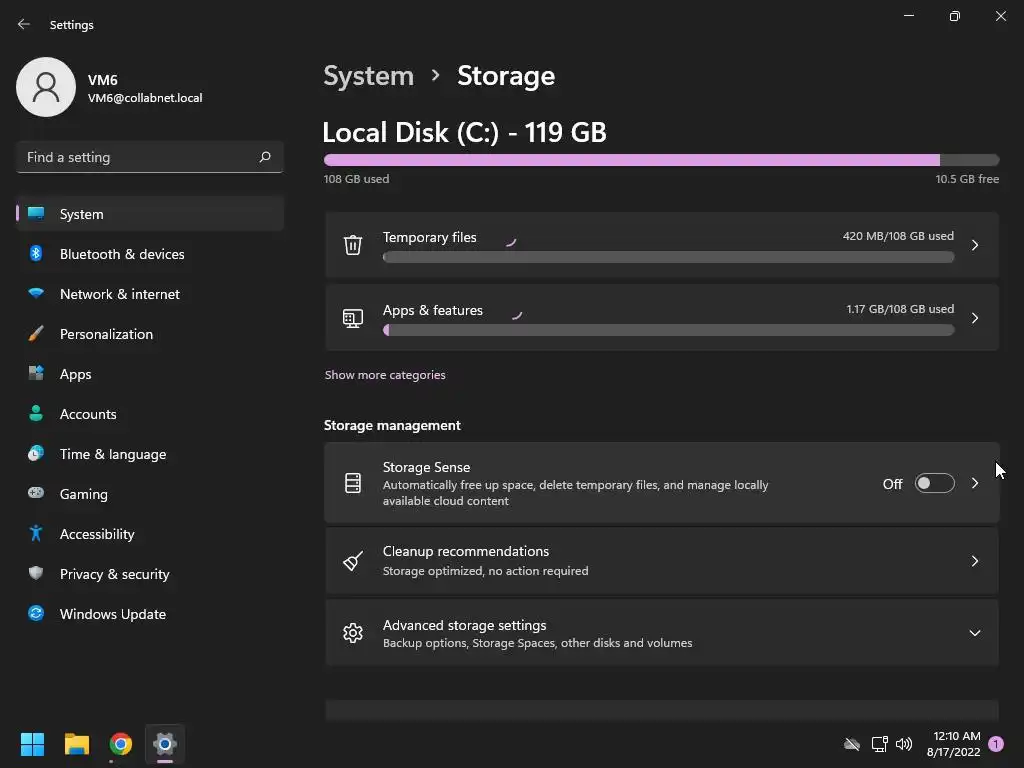Viewport: 1024px width, 768px height.
Task: Click the Temporary files trash icon
Action: tap(353, 245)
